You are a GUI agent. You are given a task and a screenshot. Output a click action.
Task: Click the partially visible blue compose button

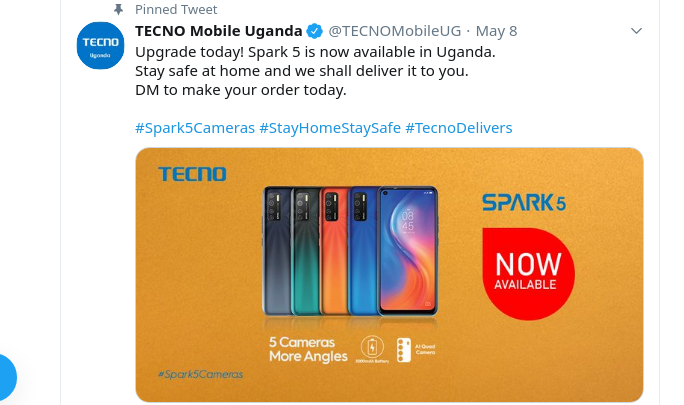tap(5, 378)
